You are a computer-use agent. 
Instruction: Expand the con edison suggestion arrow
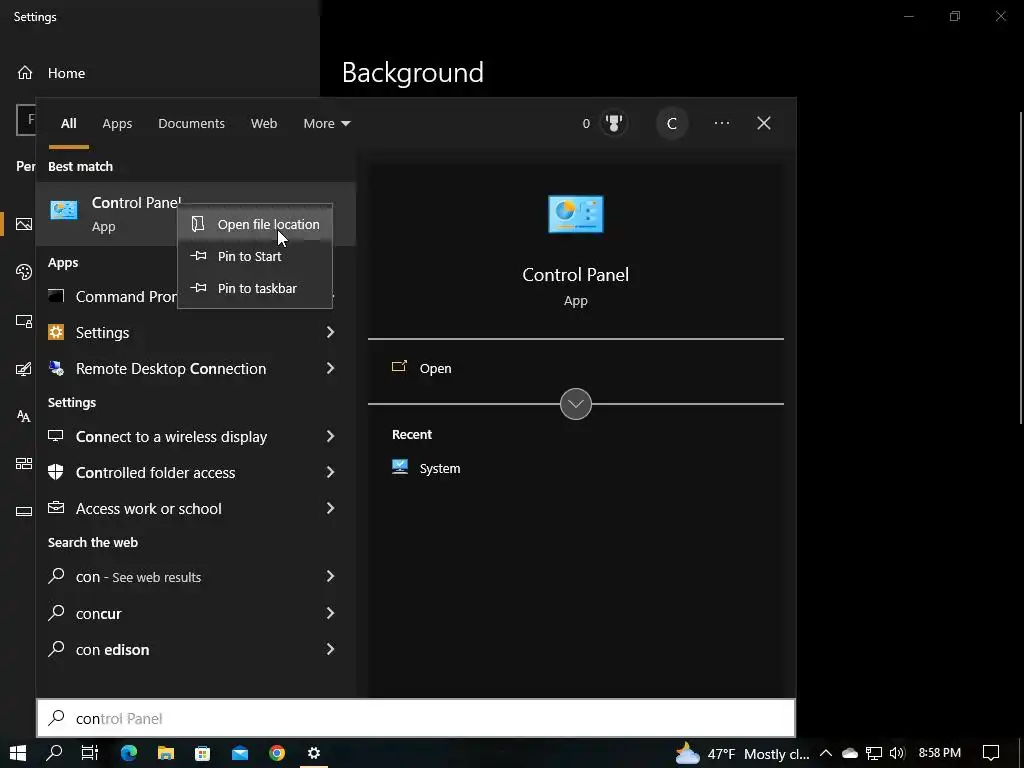point(330,649)
